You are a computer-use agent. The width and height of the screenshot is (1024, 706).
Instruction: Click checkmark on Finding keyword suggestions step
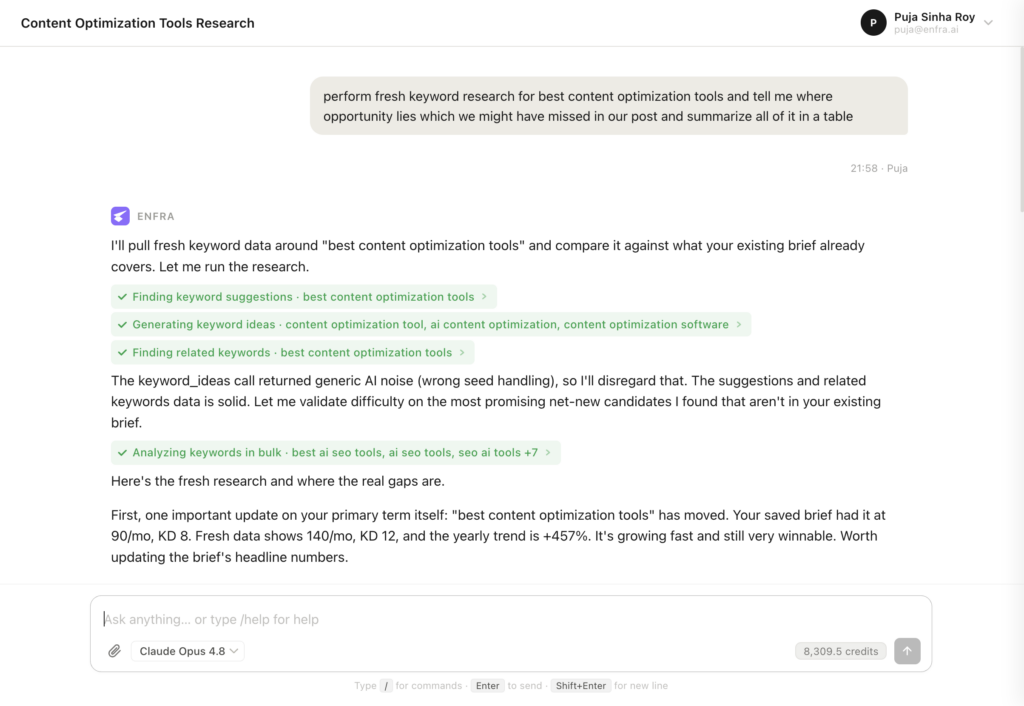(122, 297)
